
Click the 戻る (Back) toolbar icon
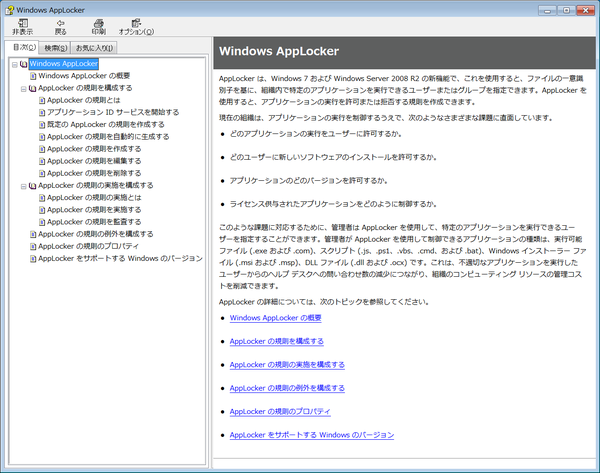tap(60, 27)
